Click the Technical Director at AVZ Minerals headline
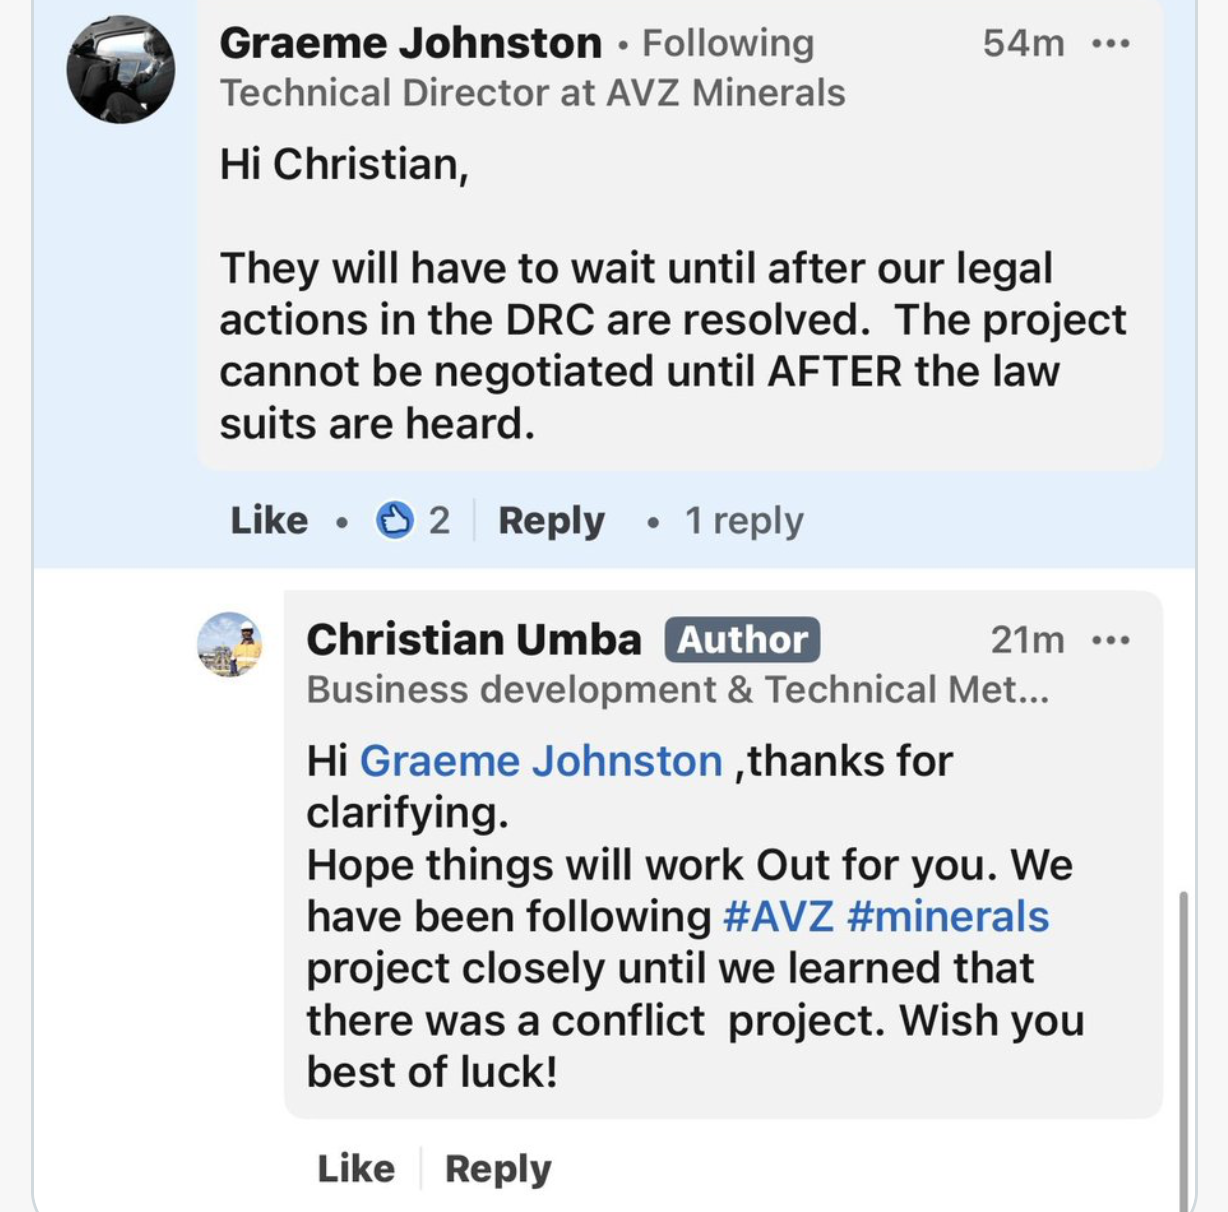Image resolution: width=1228 pixels, height=1212 pixels. tap(532, 94)
